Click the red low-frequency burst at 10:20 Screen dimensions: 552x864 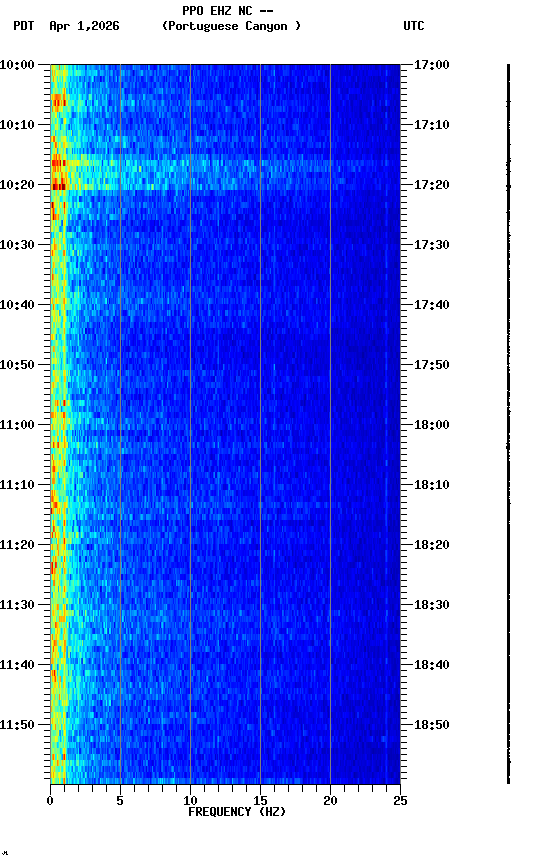58,187
